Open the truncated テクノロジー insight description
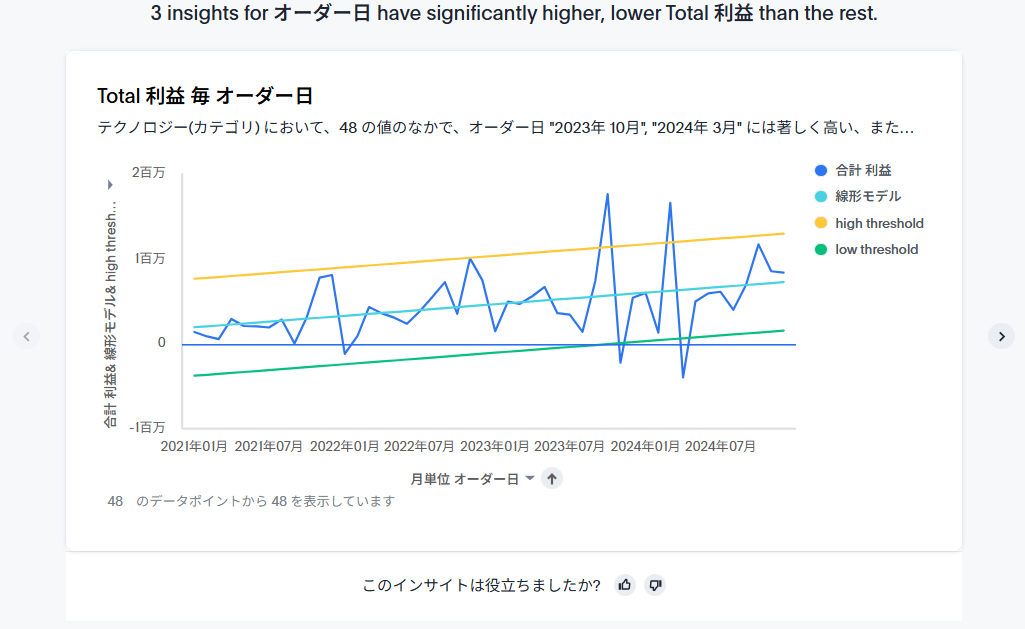The image size is (1025, 629). click(505, 128)
